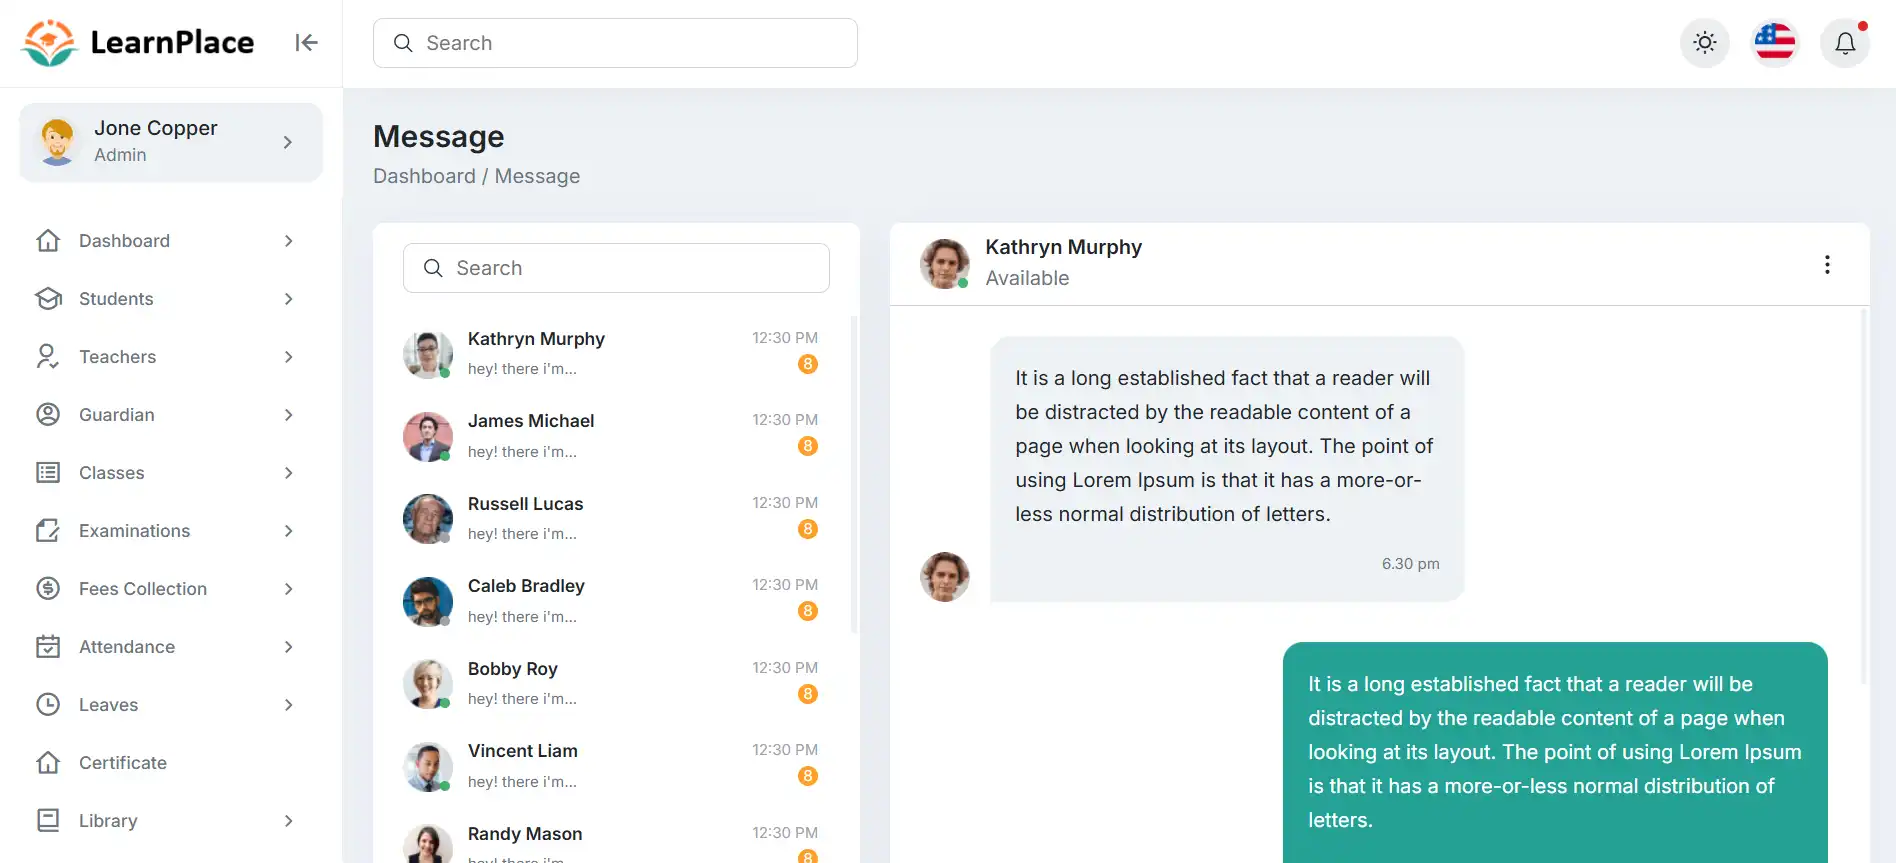Click the Classes list icon
1896x863 pixels.
coord(48,473)
